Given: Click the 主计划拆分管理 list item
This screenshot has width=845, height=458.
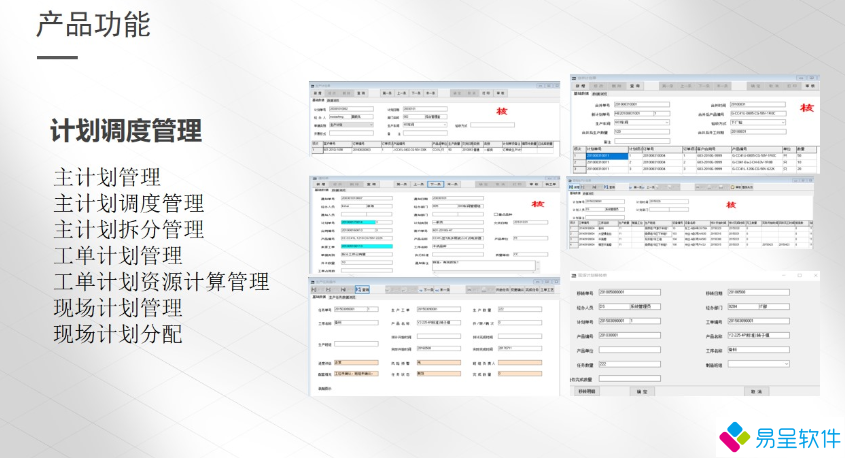Looking at the screenshot, I should (x=129, y=230).
